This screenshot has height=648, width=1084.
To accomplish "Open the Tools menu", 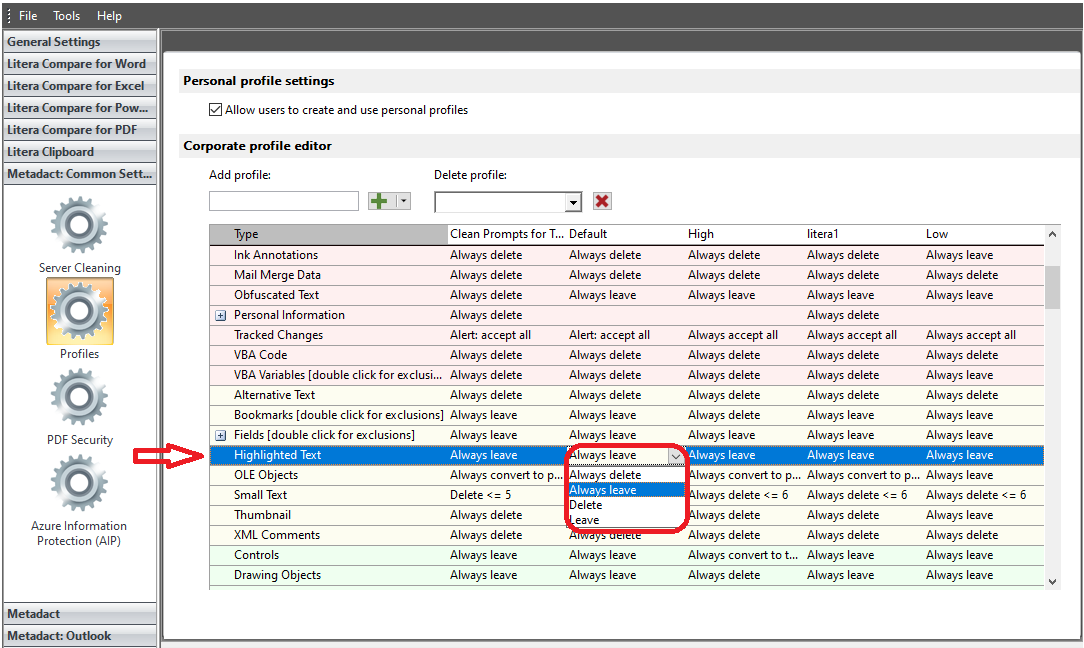I will click(66, 15).
